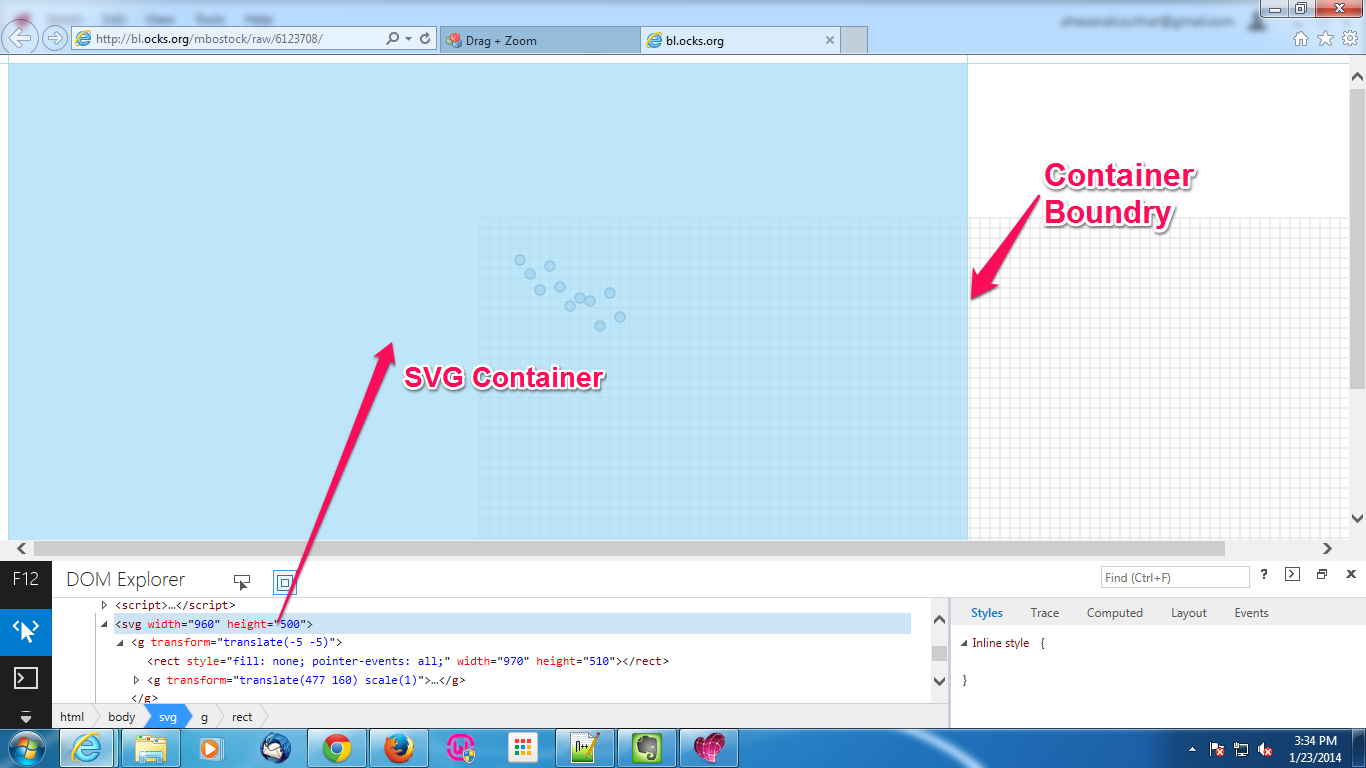Image resolution: width=1366 pixels, height=768 pixels.
Task: Click the page scrollbar down arrow
Action: (1357, 518)
